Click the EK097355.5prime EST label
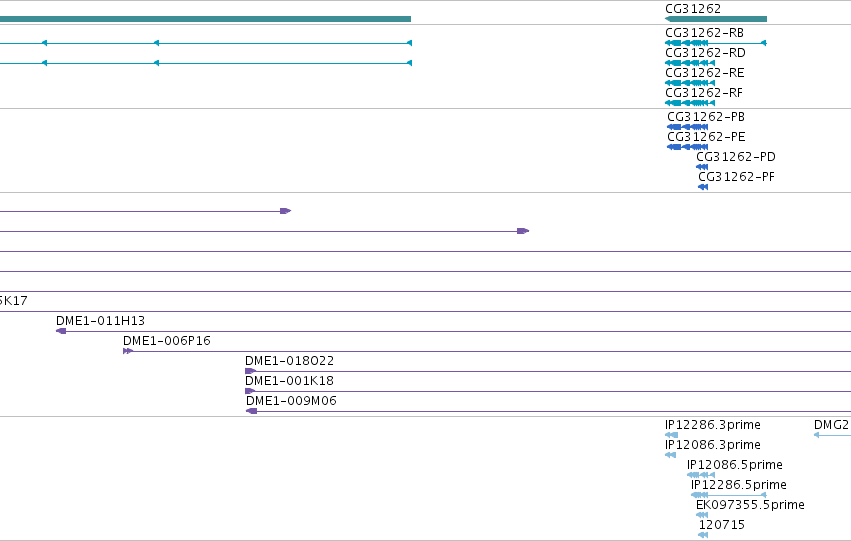This screenshot has width=851, height=541. pyautogui.click(x=750, y=505)
